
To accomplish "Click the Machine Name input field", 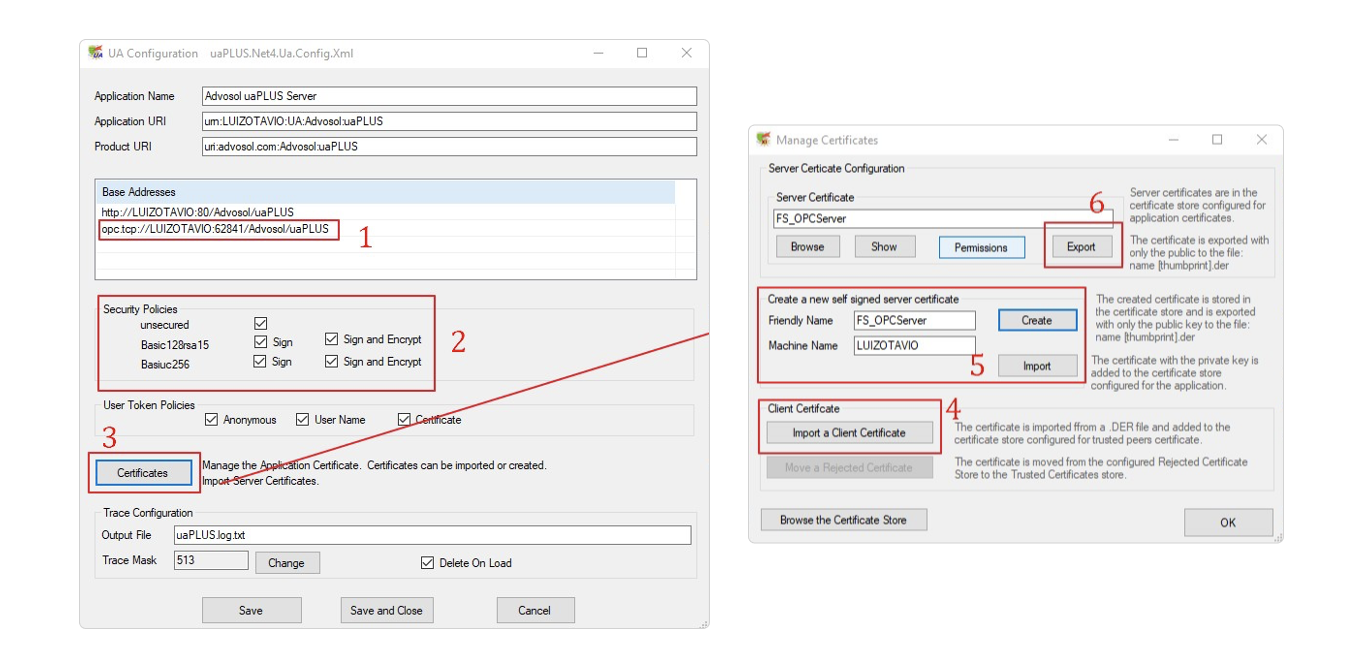I will 914,346.
